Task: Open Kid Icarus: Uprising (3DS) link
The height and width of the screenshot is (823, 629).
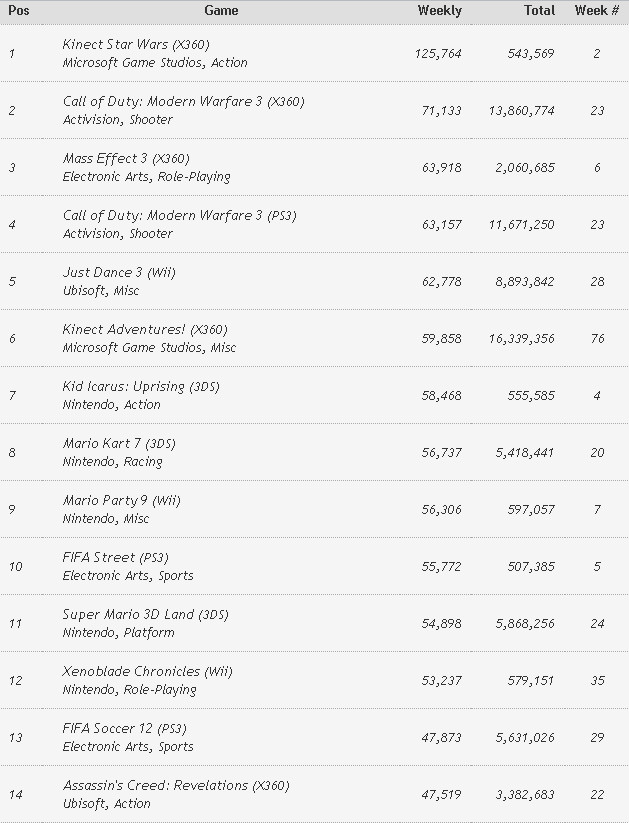Action: pyautogui.click(x=140, y=387)
